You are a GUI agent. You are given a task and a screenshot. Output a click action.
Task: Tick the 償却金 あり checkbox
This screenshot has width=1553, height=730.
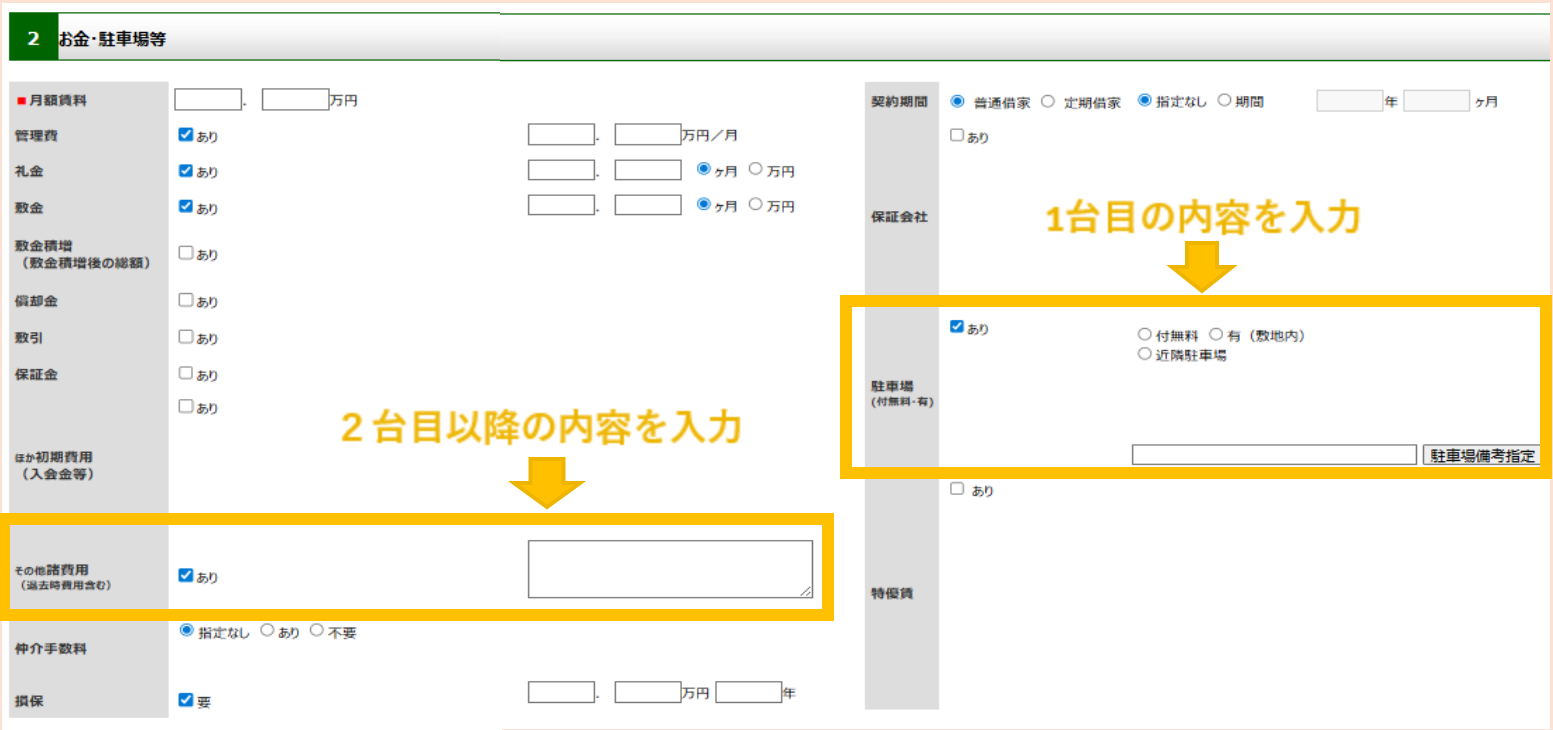(x=185, y=300)
